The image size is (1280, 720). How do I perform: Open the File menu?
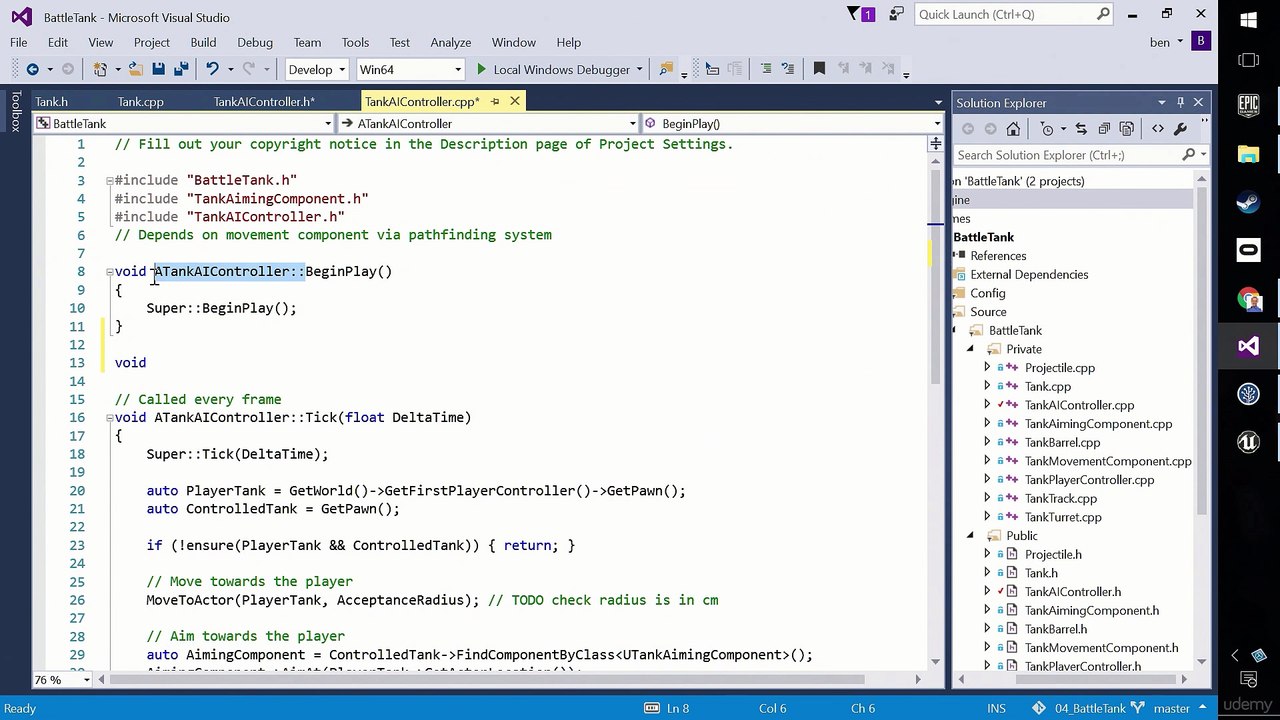pos(19,42)
